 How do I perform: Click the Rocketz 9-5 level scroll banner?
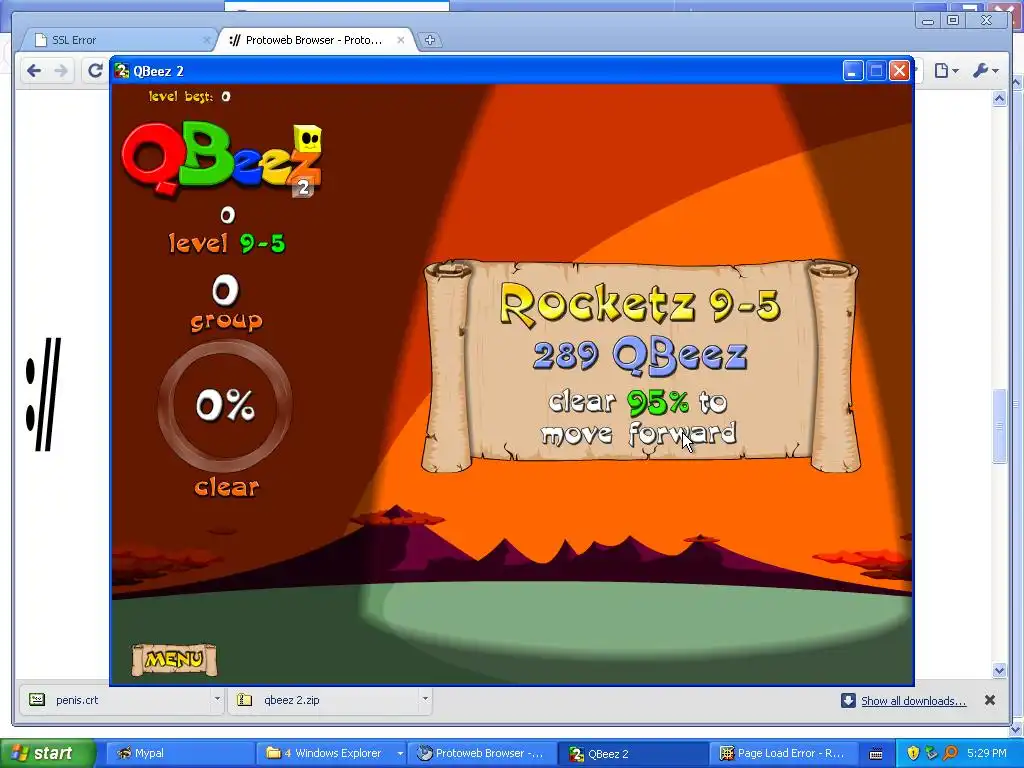pos(641,364)
